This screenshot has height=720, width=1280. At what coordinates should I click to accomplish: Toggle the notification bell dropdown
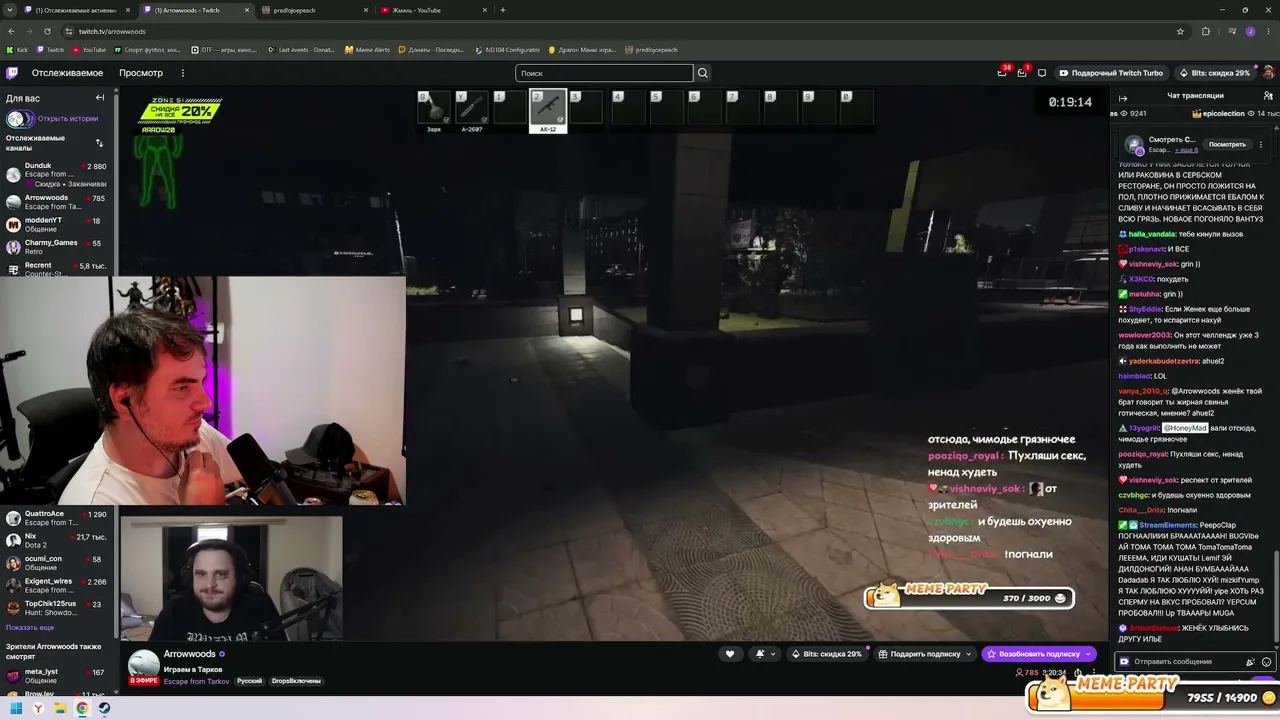(766, 654)
